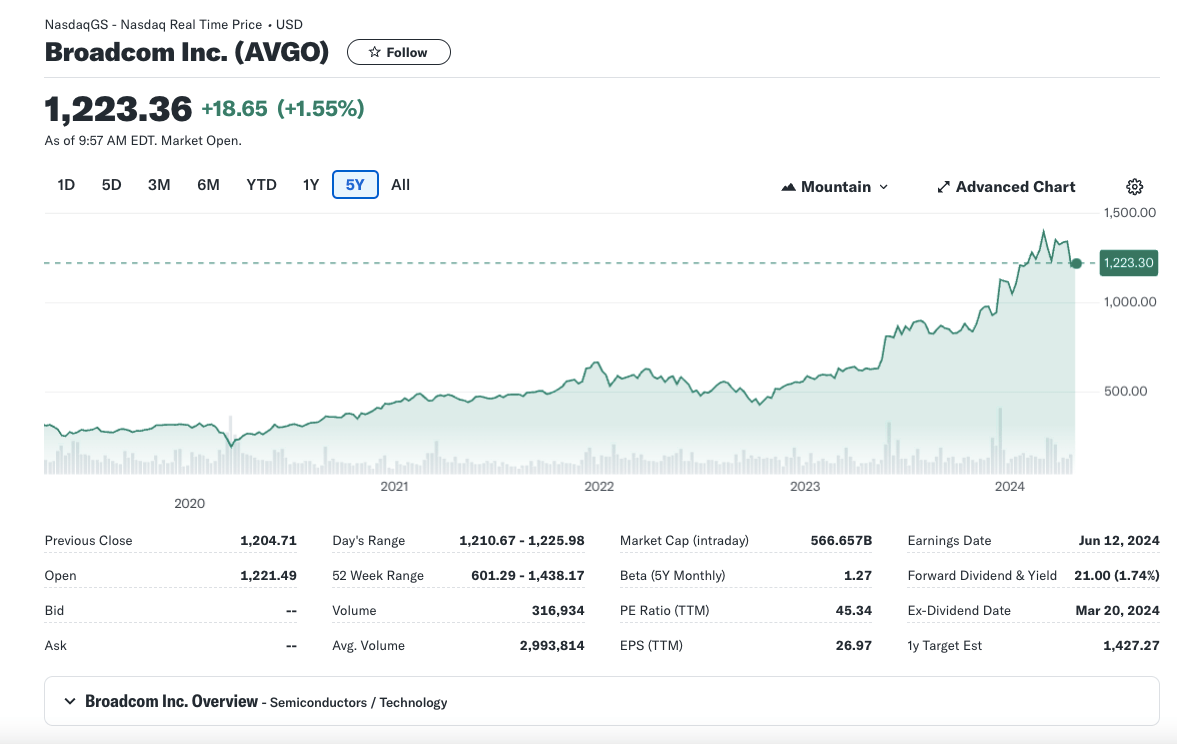This screenshot has height=744, width=1177.
Task: Open the Advanced Chart view
Action: tap(1006, 187)
